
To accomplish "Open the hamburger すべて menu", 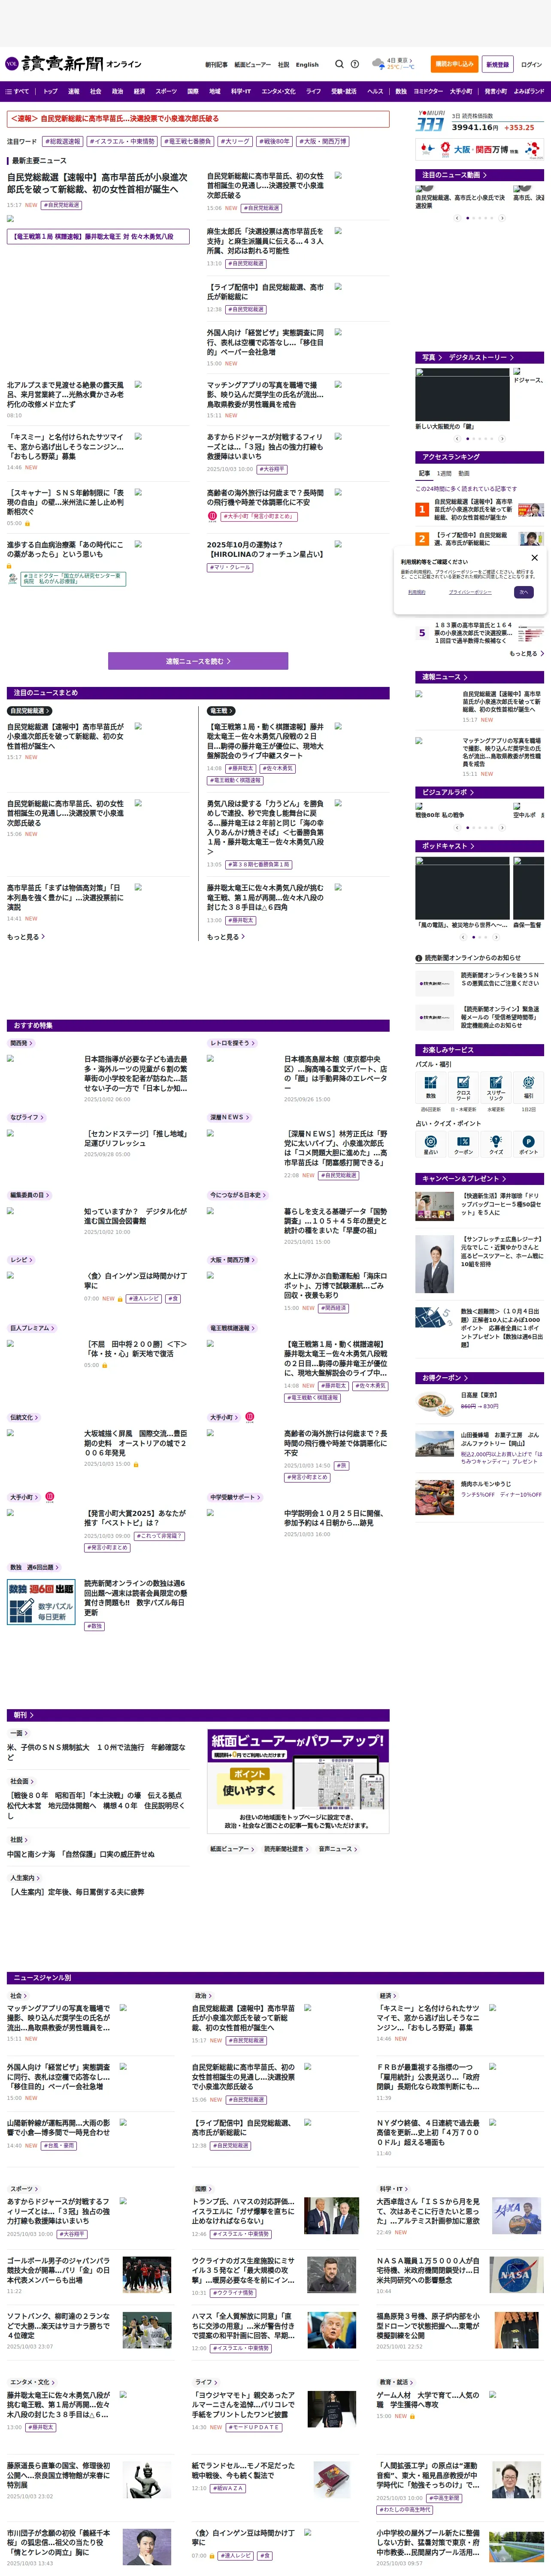I will point(18,91).
